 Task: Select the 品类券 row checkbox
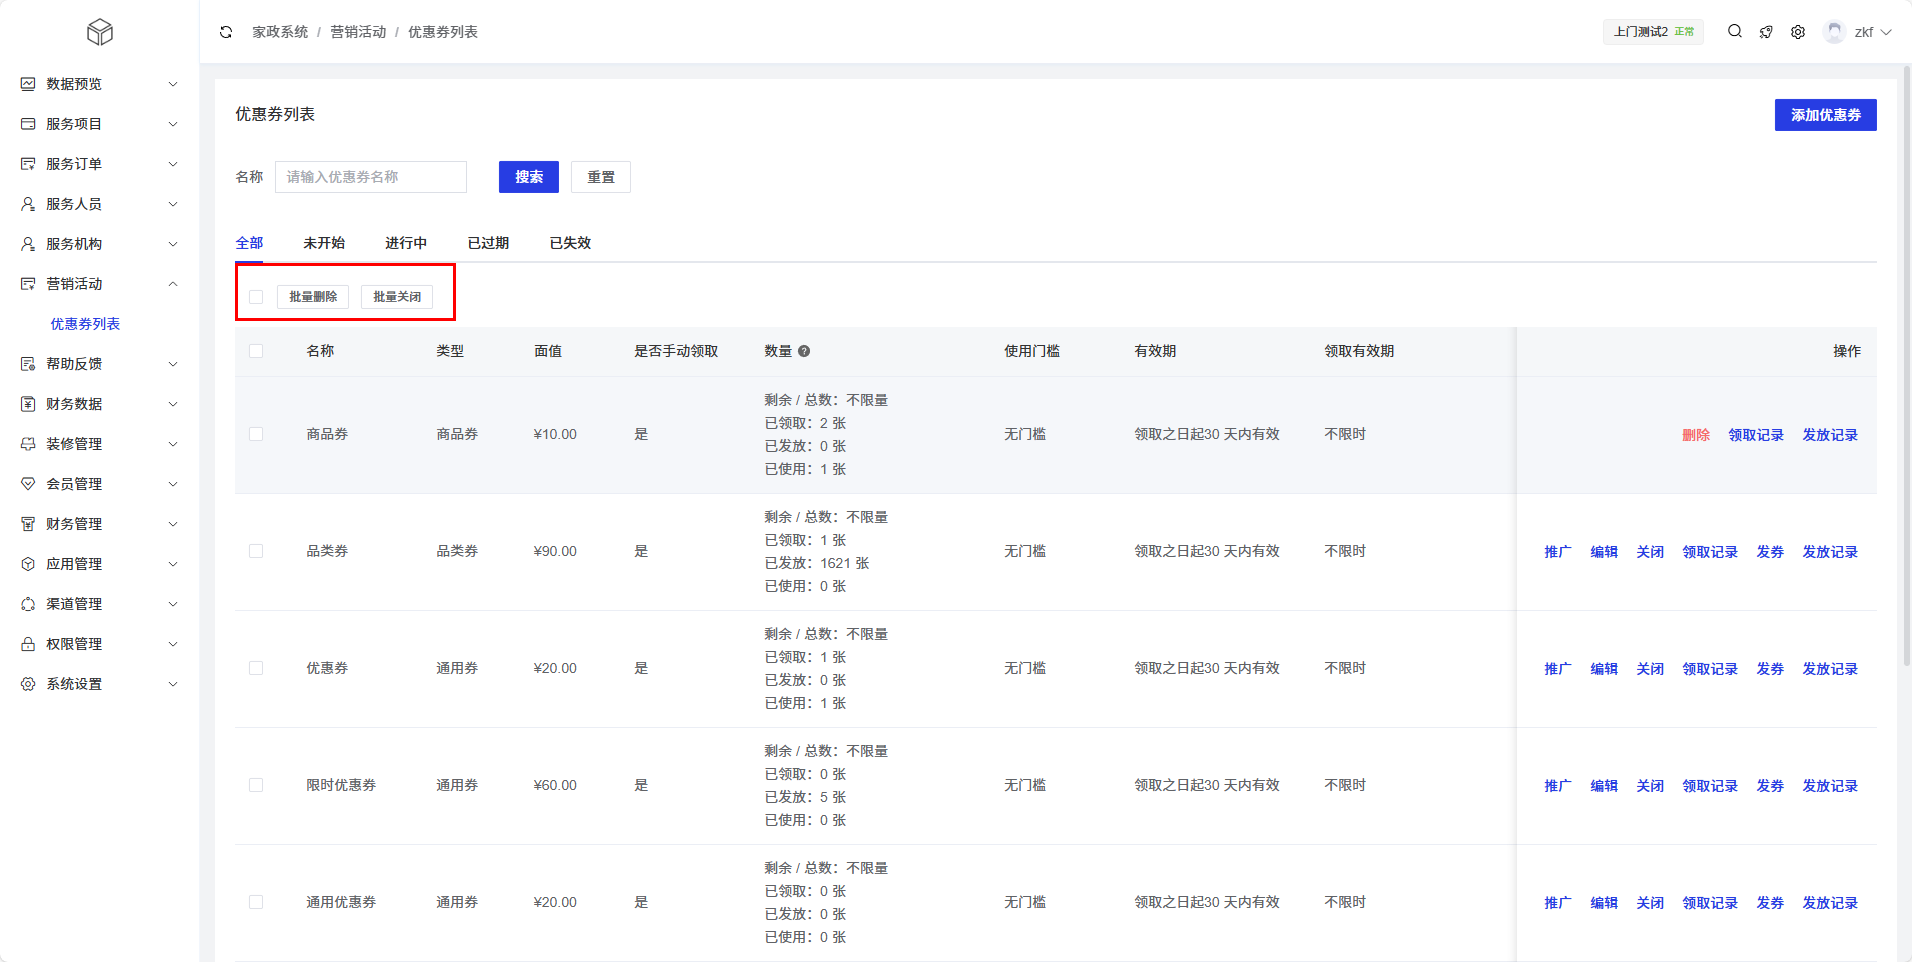pos(256,551)
